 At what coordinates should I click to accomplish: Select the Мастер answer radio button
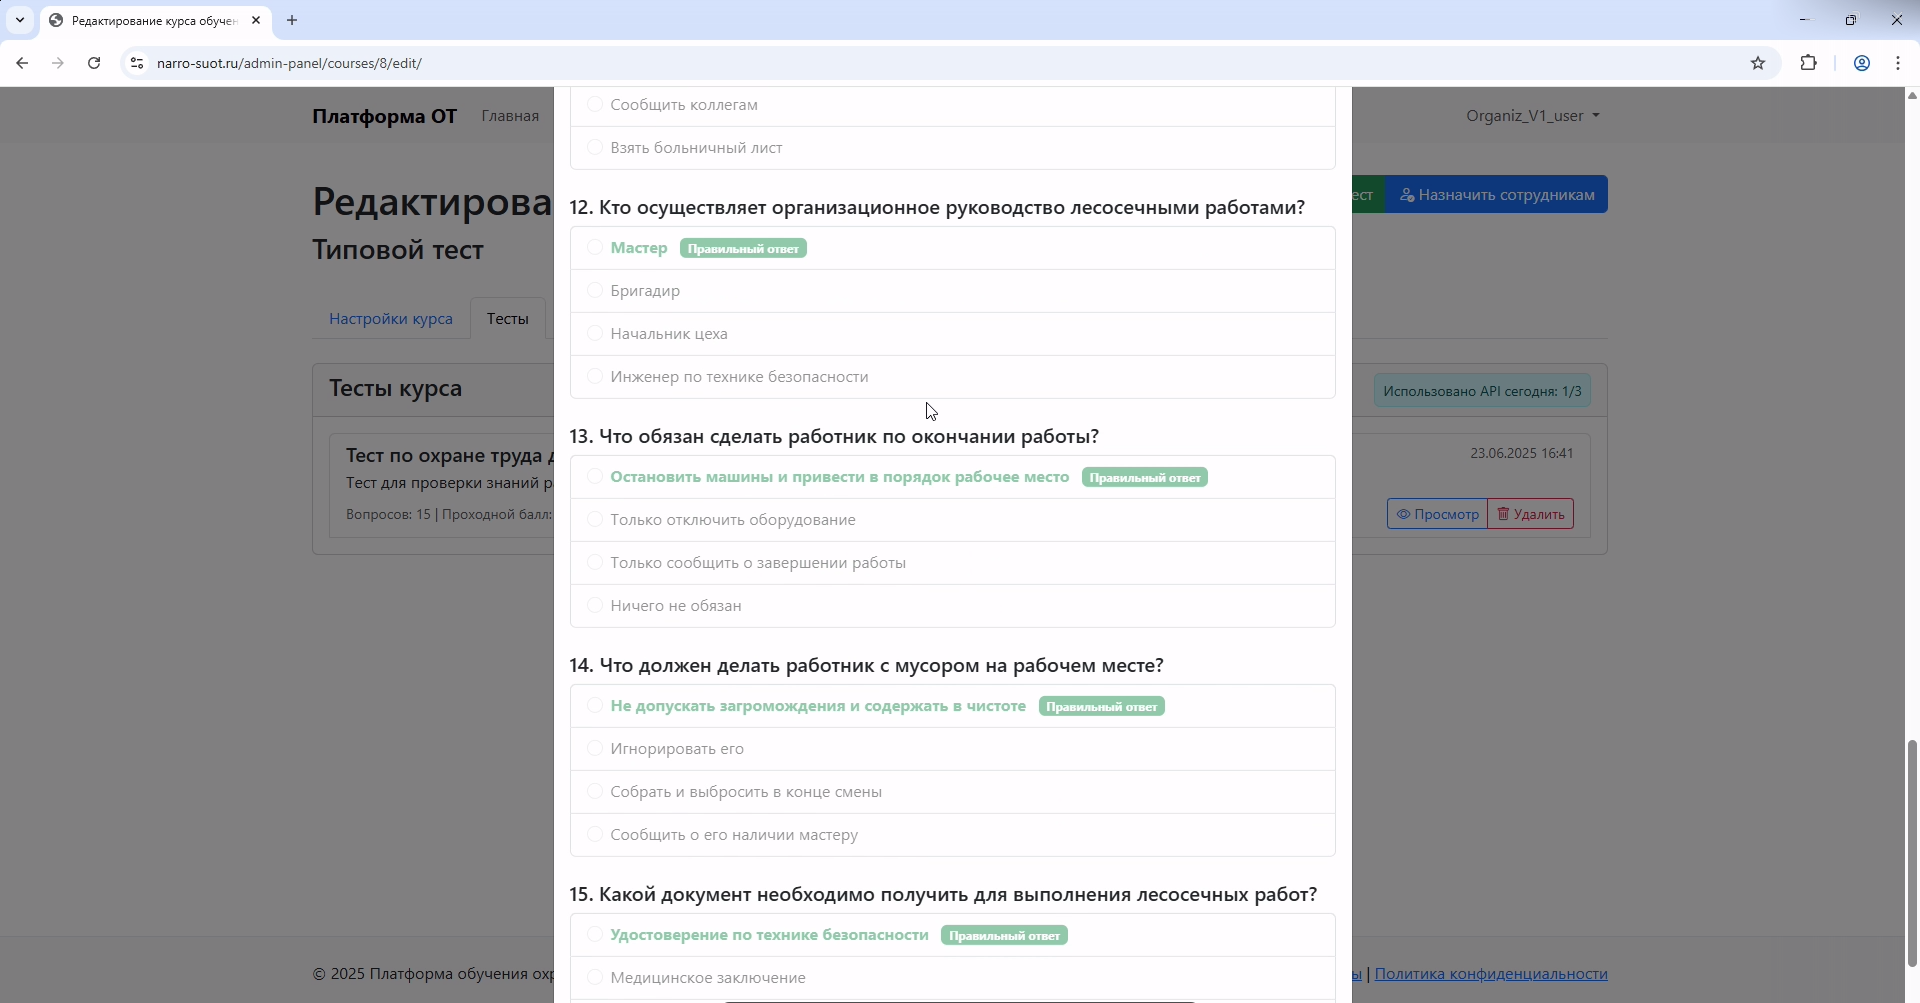click(594, 247)
